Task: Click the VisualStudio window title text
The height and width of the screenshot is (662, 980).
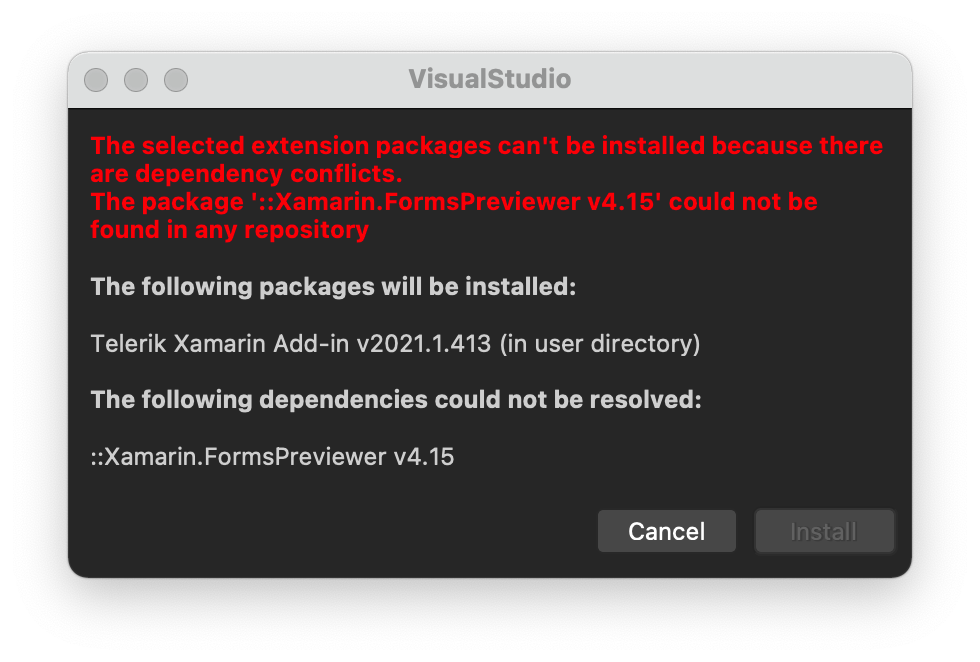Action: 489,80
